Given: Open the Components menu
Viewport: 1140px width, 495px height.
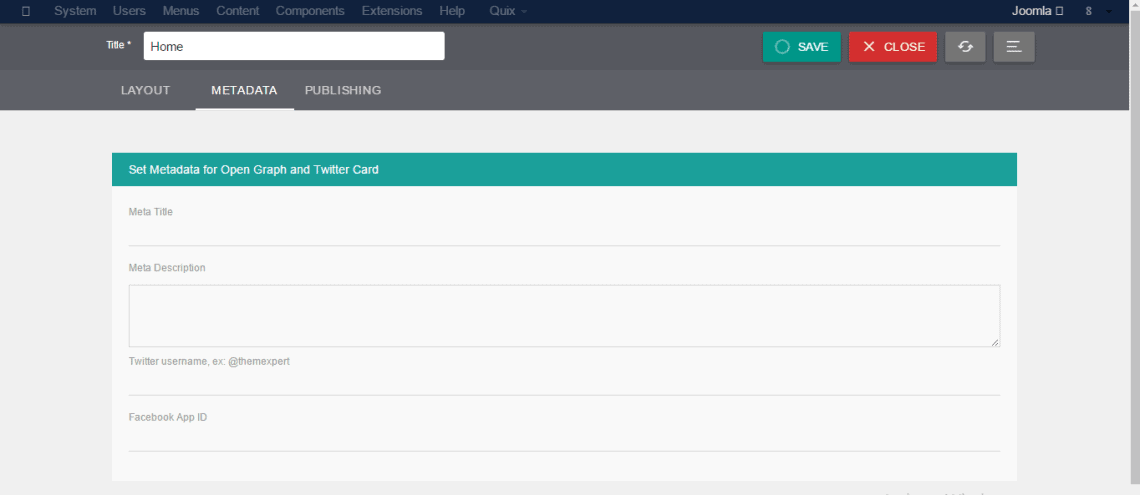Looking at the screenshot, I should coord(310,11).
